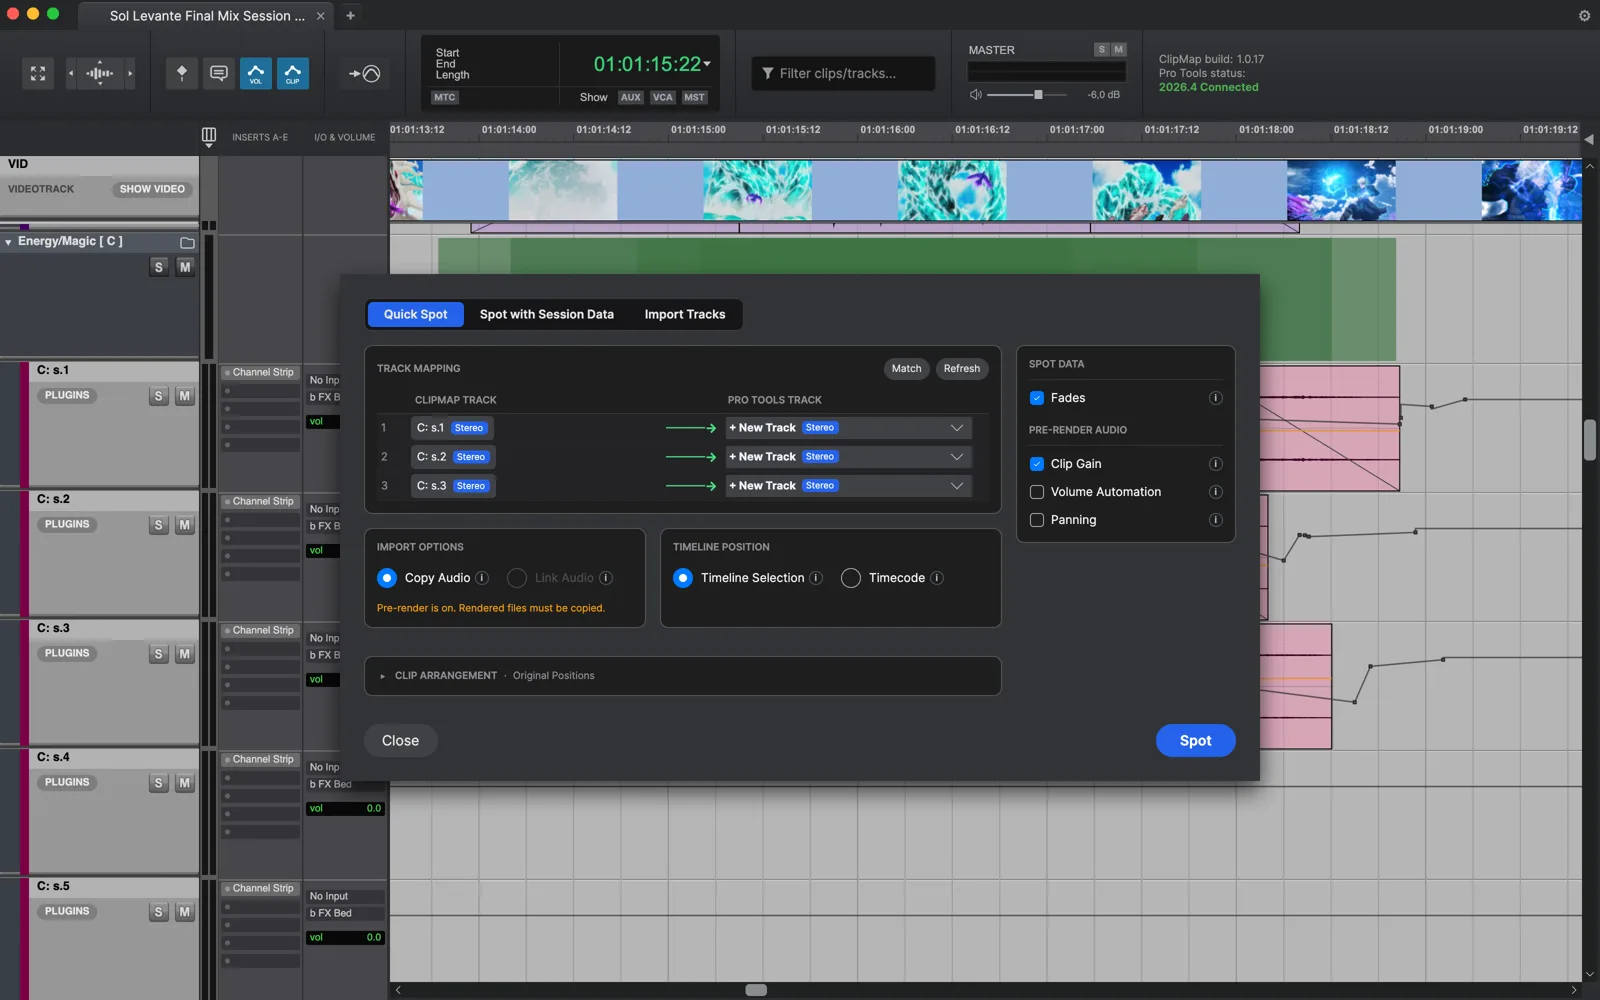Click the Close button in the dialog
This screenshot has height=1000, width=1600.
tap(400, 741)
